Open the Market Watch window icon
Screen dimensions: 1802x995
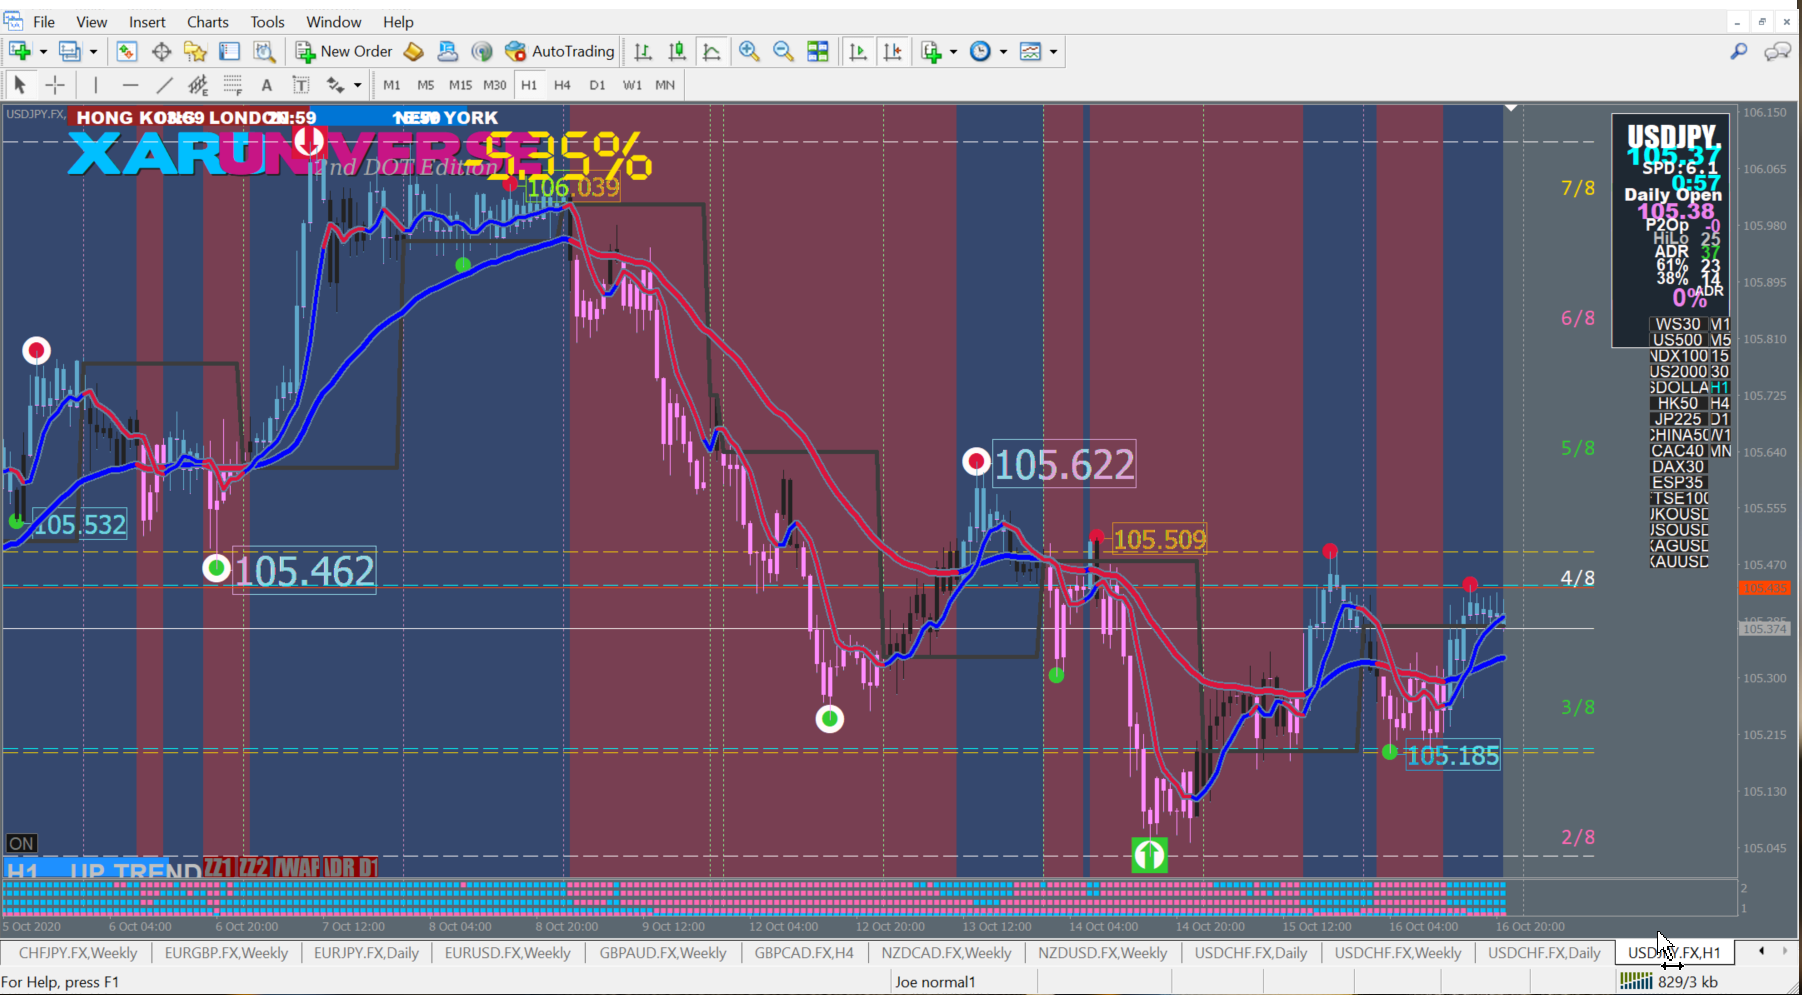point(127,51)
